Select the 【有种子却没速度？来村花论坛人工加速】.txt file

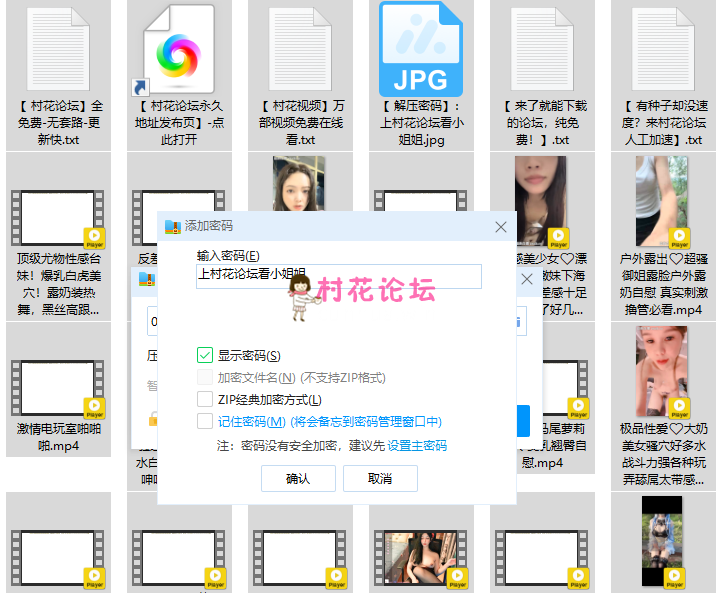663,75
